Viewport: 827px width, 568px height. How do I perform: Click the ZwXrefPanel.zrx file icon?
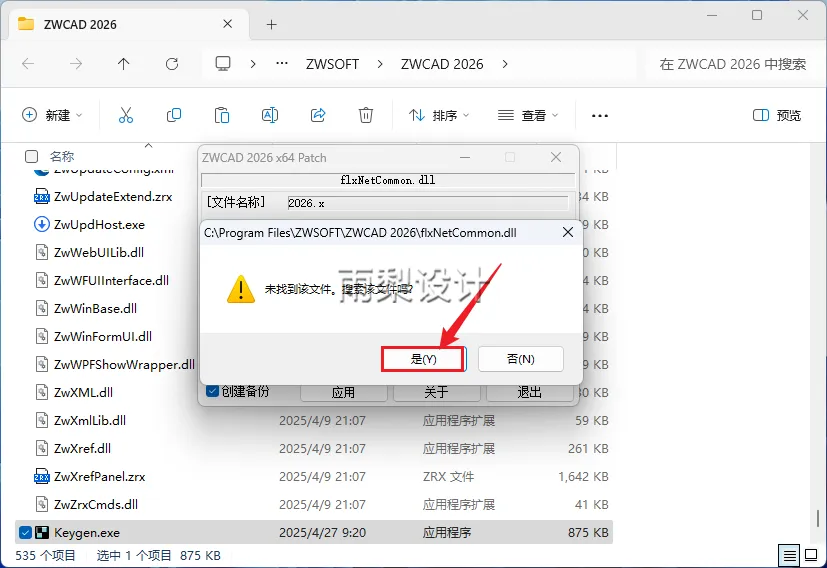(x=42, y=476)
